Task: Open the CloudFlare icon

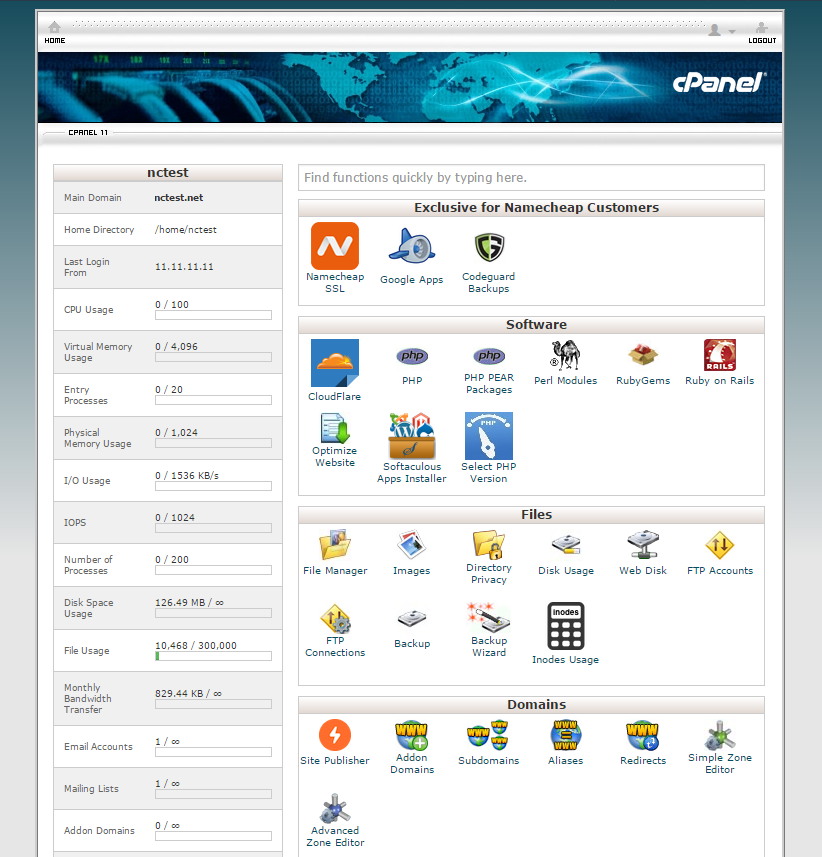Action: click(334, 363)
